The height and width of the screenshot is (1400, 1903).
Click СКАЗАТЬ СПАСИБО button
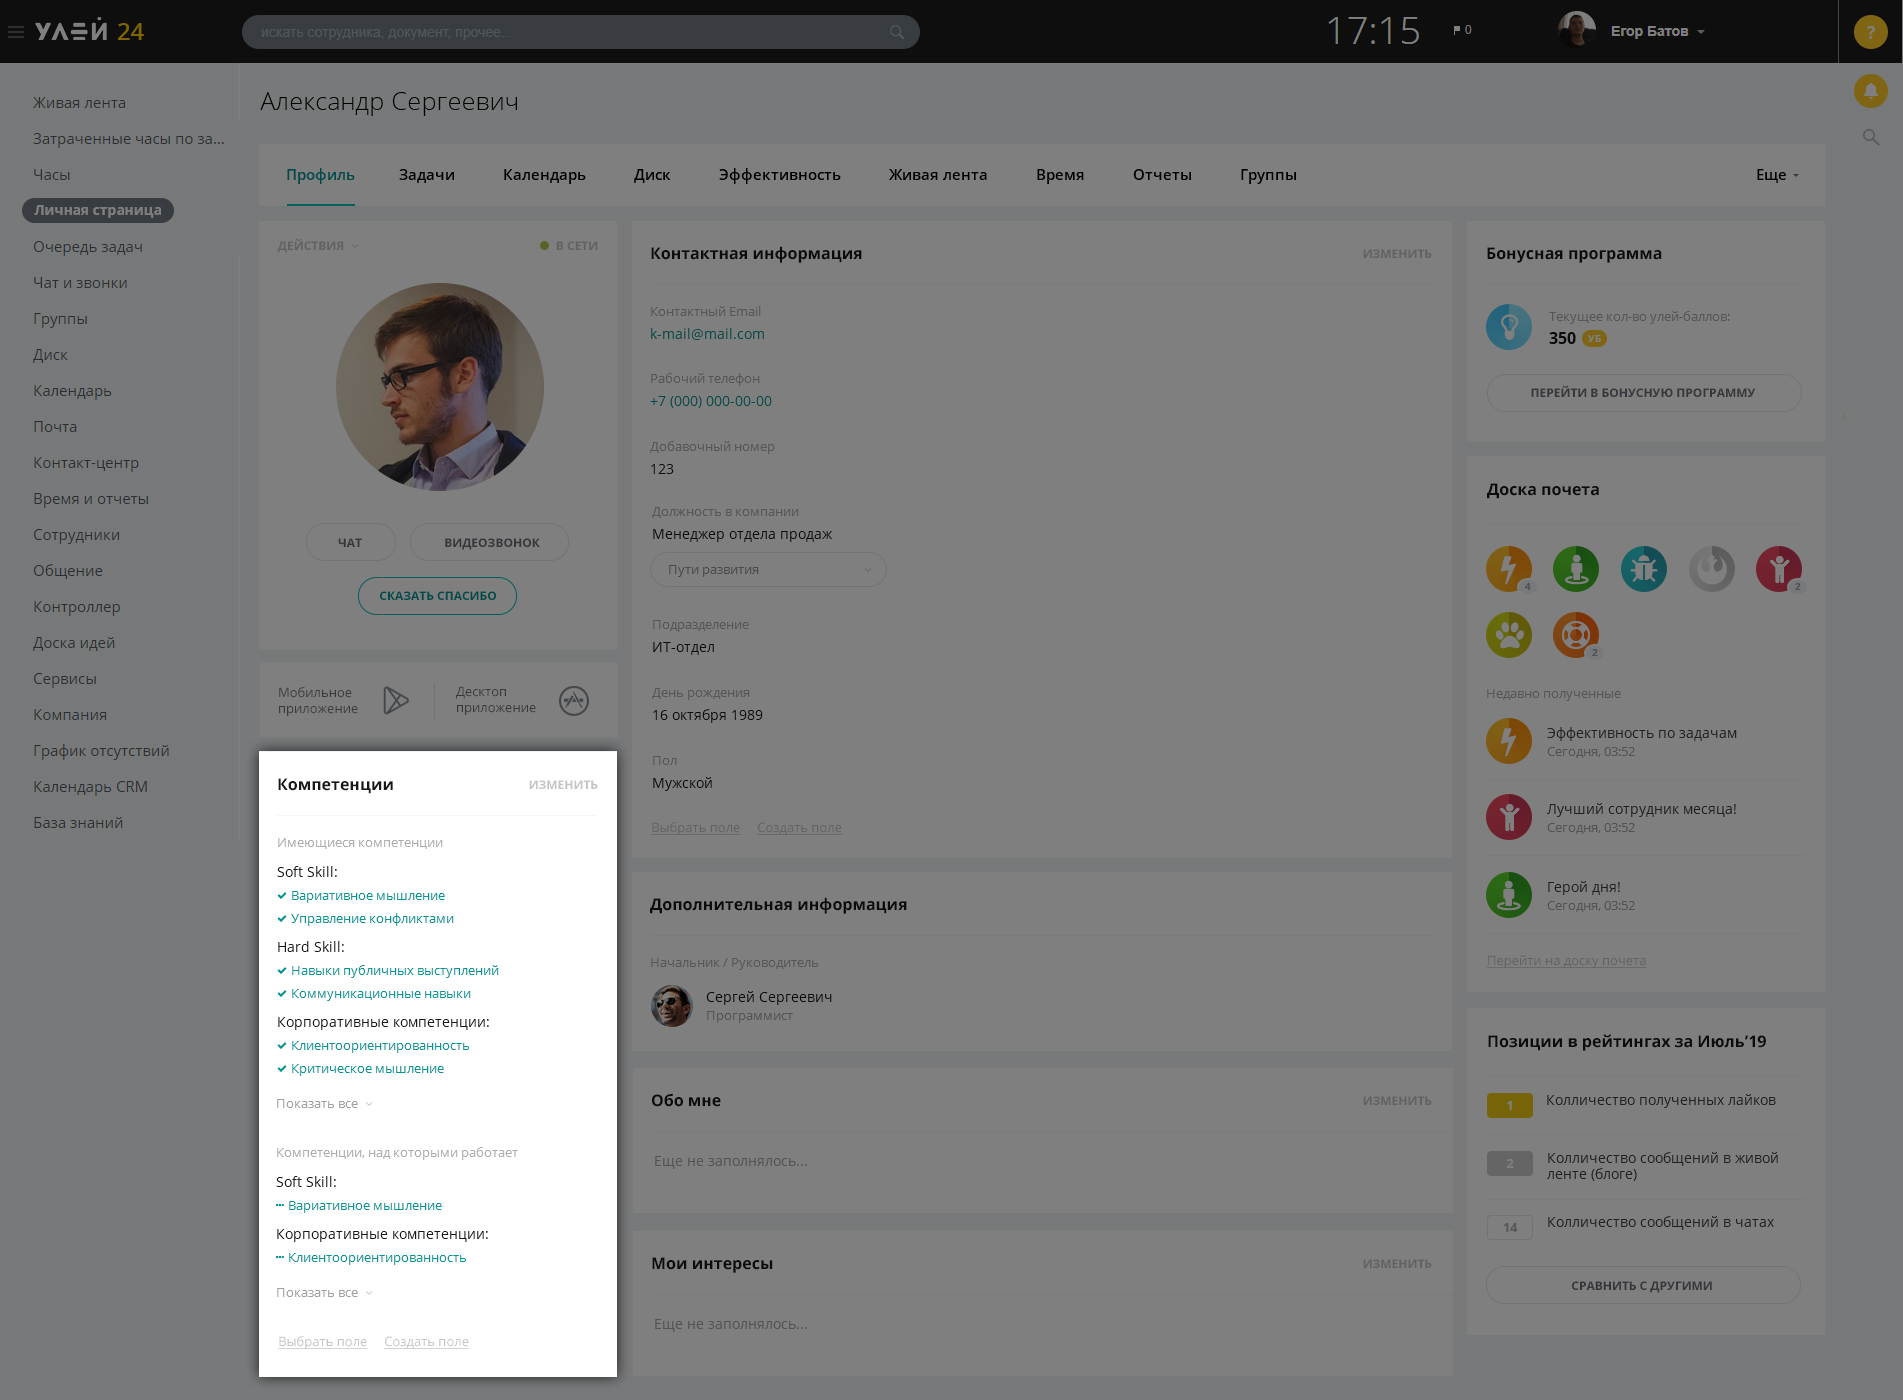point(437,596)
